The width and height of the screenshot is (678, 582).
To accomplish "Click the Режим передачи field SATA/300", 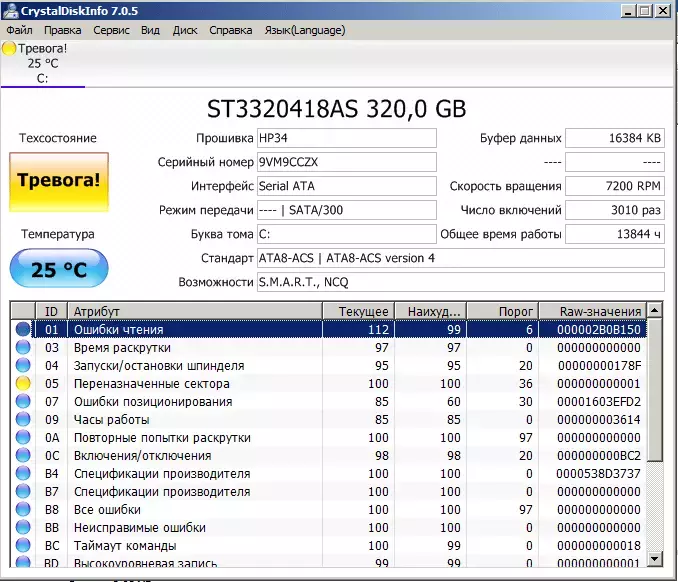I will click(x=347, y=210).
